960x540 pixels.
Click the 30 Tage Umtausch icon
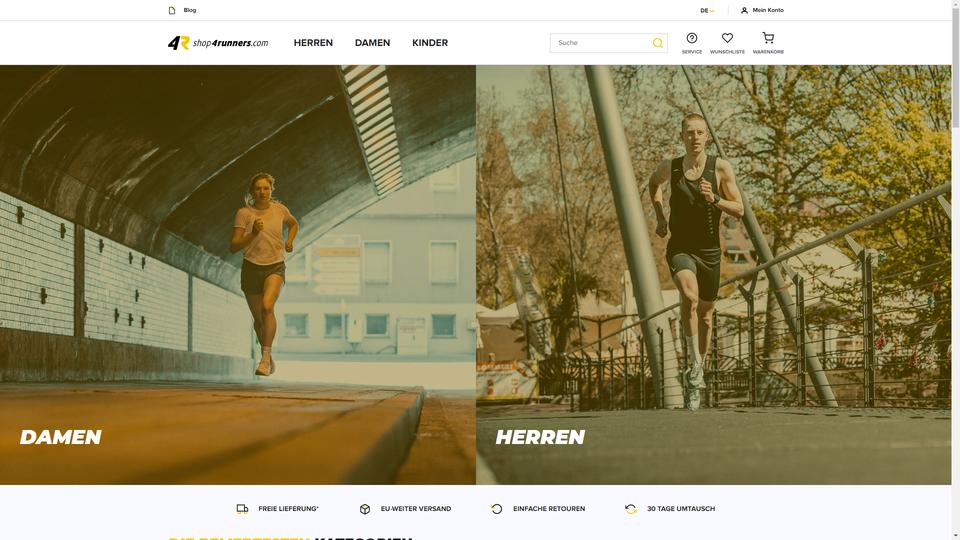click(631, 509)
